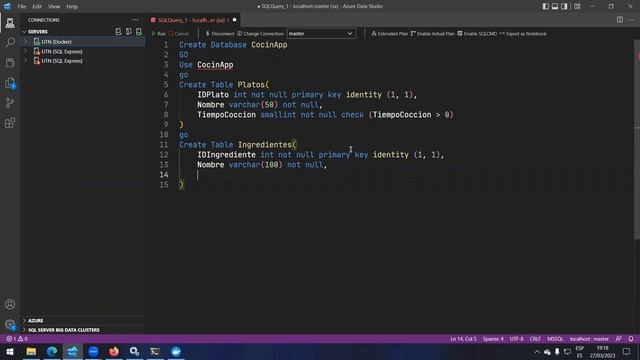Open the Explorer view with badge

point(10,83)
